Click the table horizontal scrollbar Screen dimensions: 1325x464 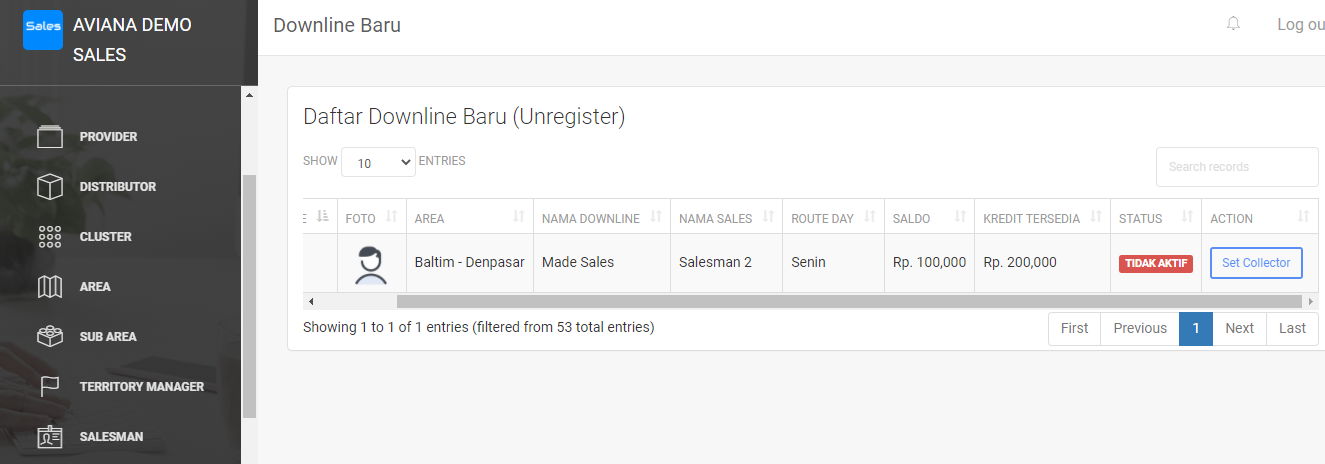tap(850, 301)
